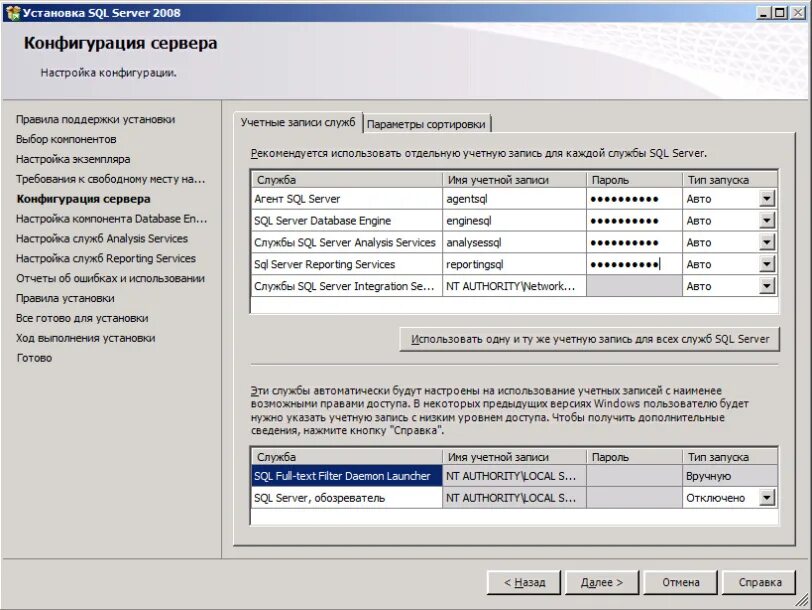Click Требования к свободному месту step

coord(110,179)
